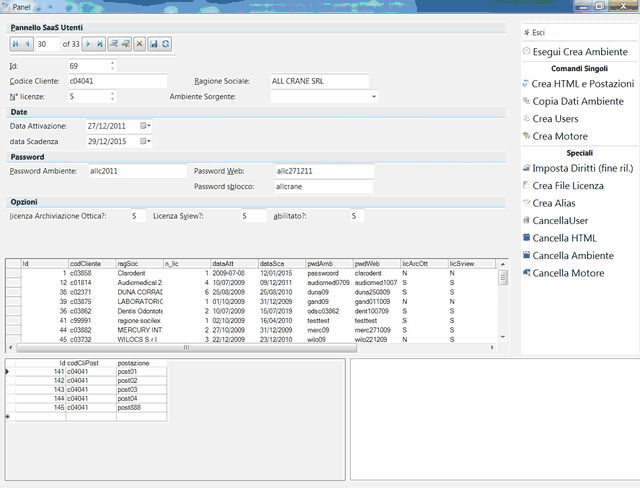Click the Esci label in the side panel
The height and width of the screenshot is (488, 640).
coord(538,33)
